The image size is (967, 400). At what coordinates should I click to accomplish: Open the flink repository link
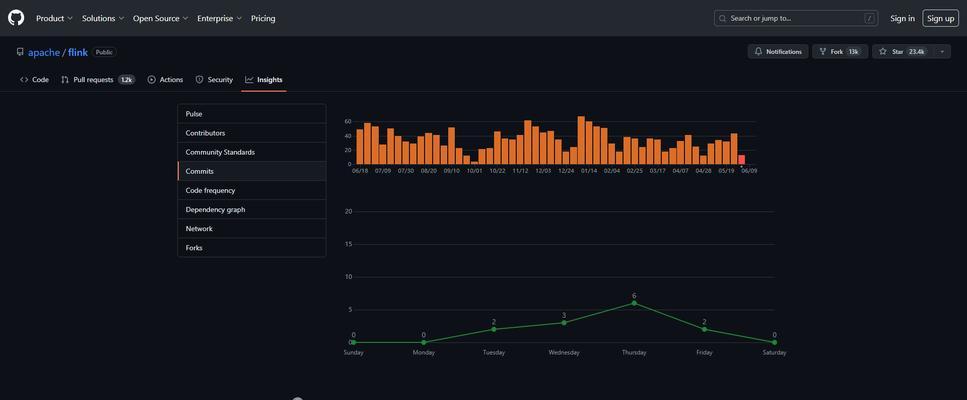coord(78,52)
